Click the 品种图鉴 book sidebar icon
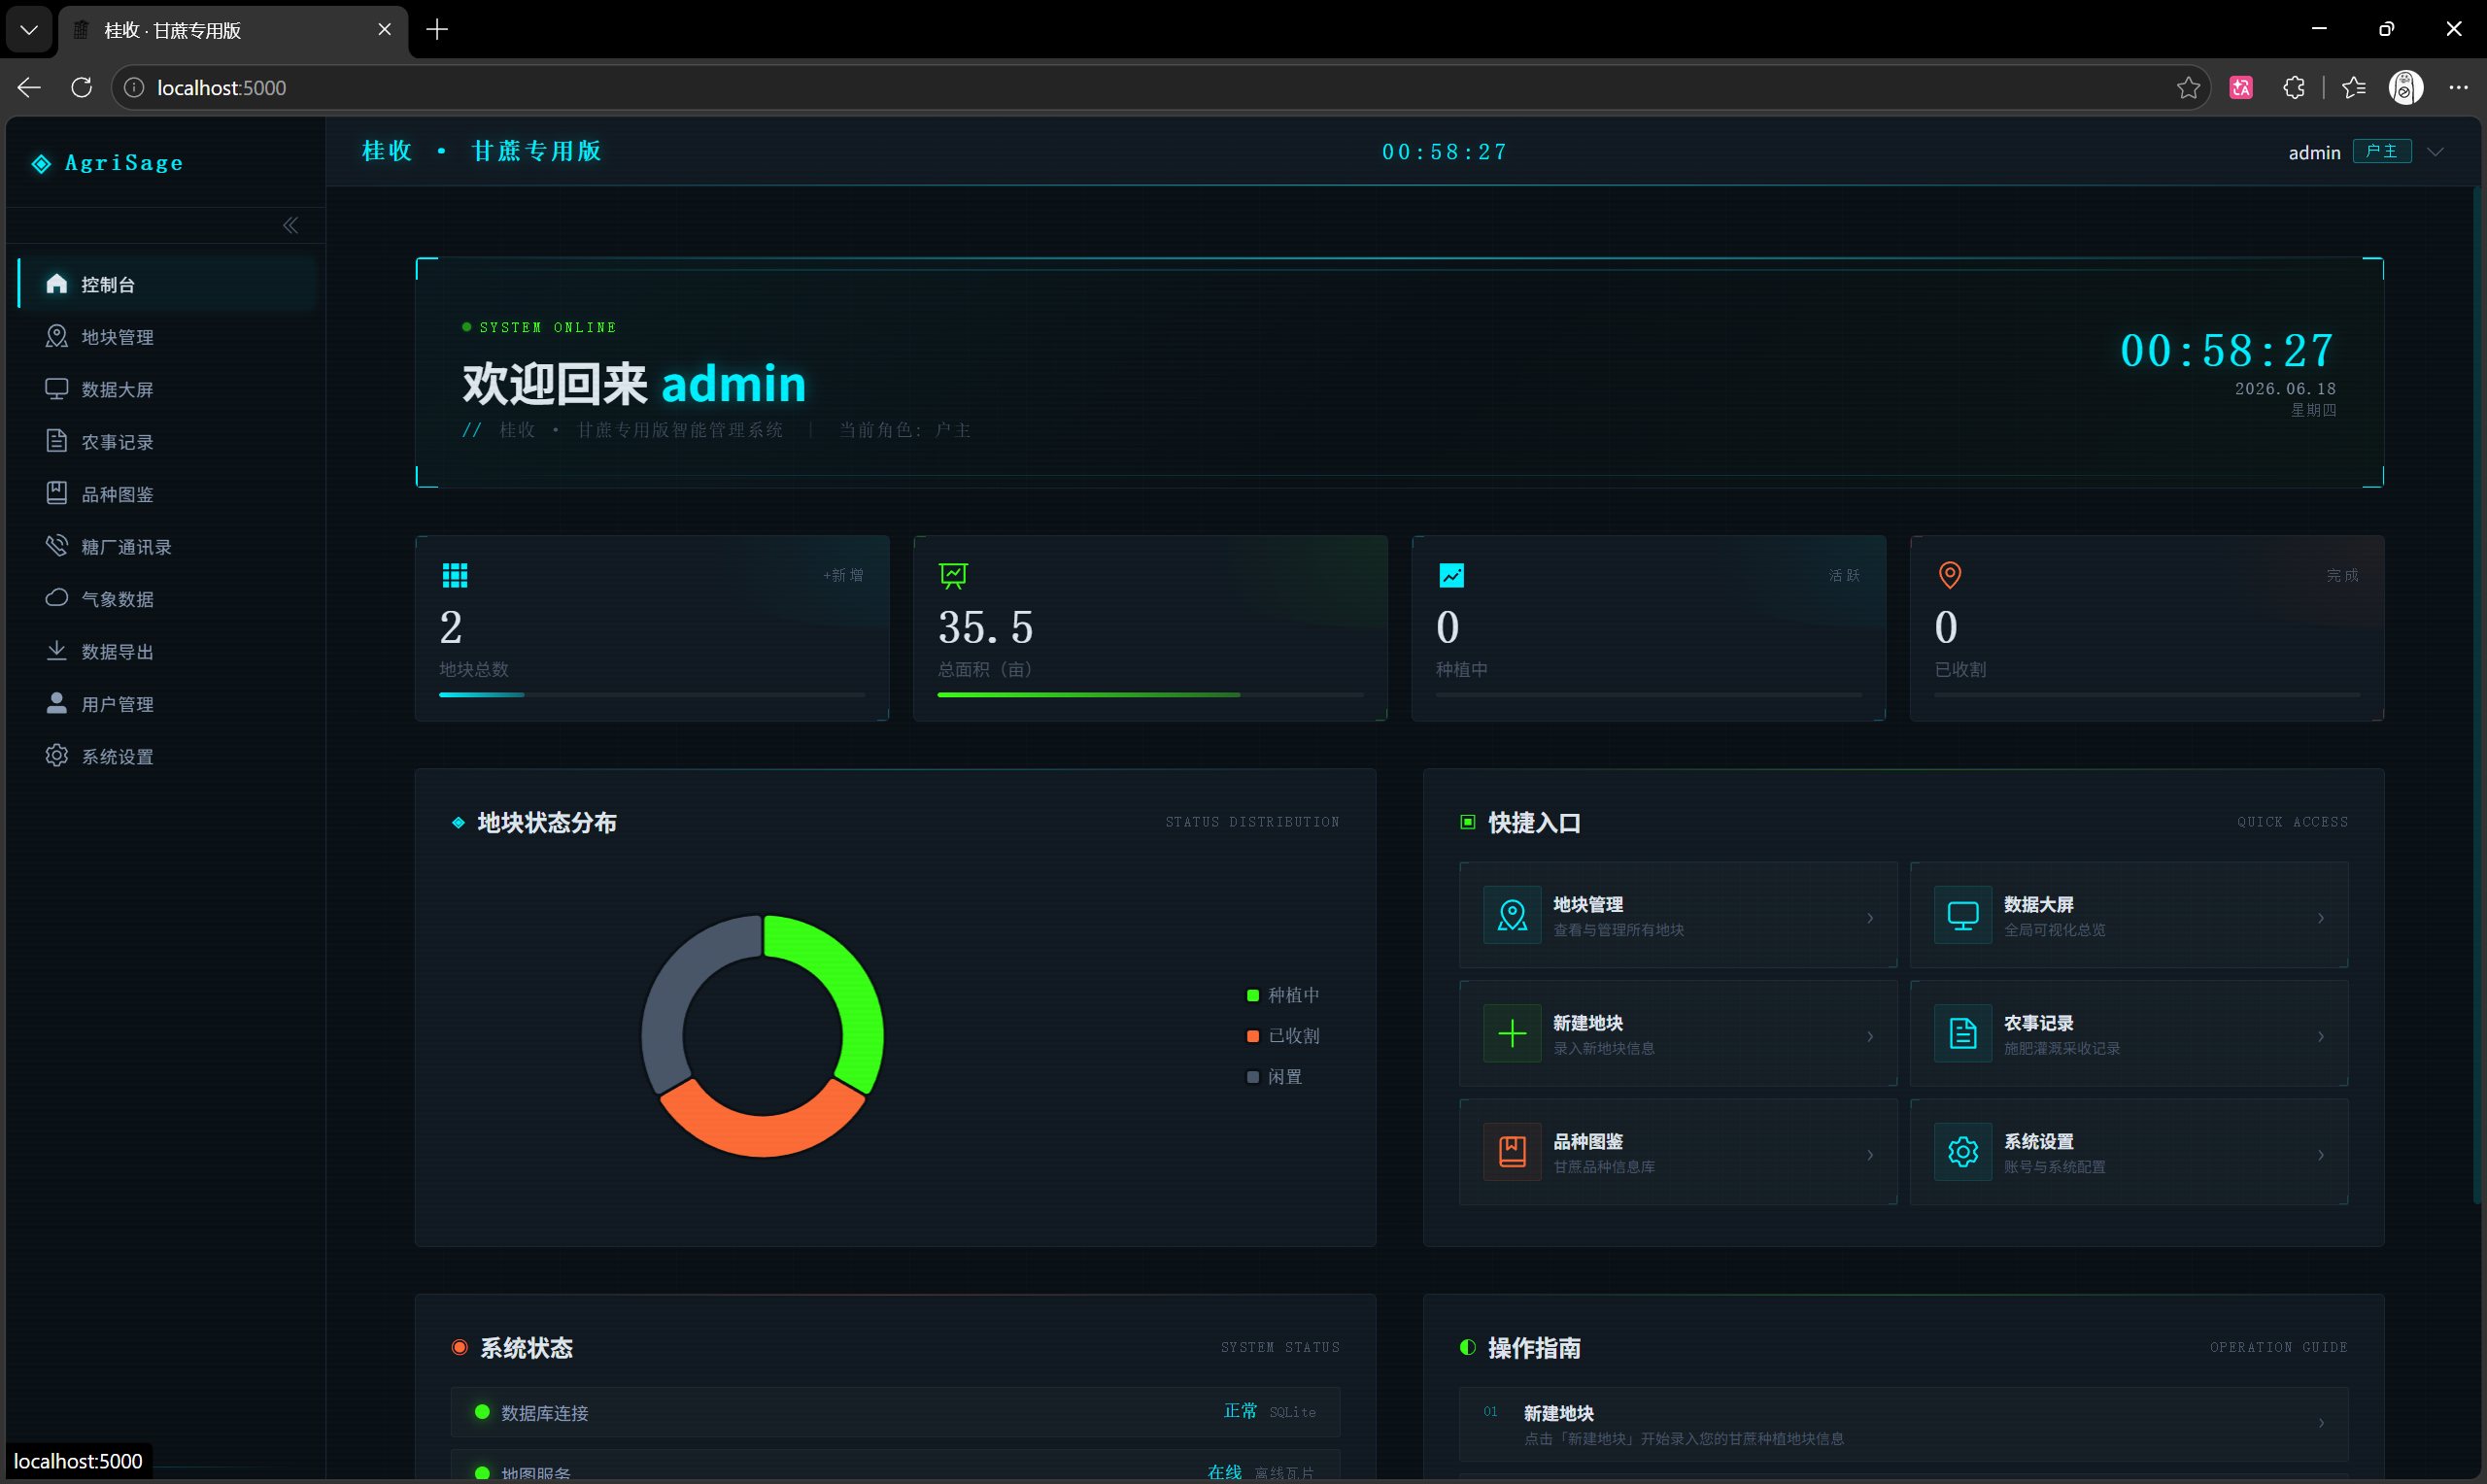 click(x=57, y=493)
